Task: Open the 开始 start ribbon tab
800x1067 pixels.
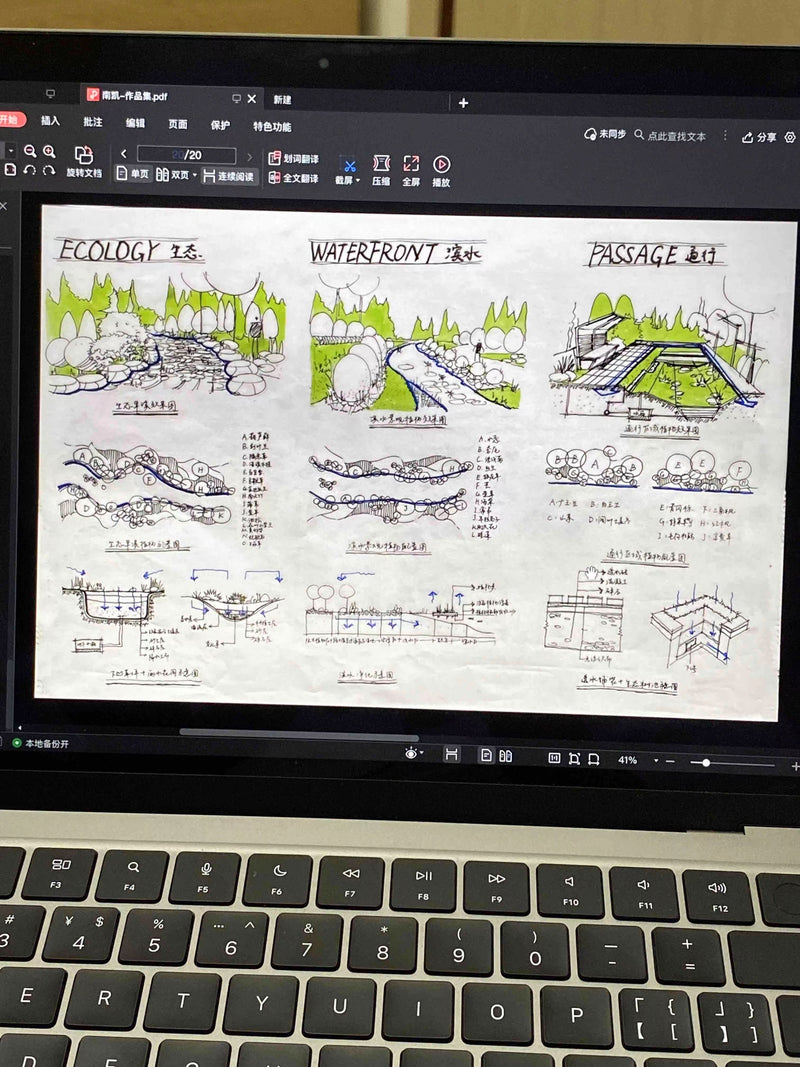Action: pos(10,120)
